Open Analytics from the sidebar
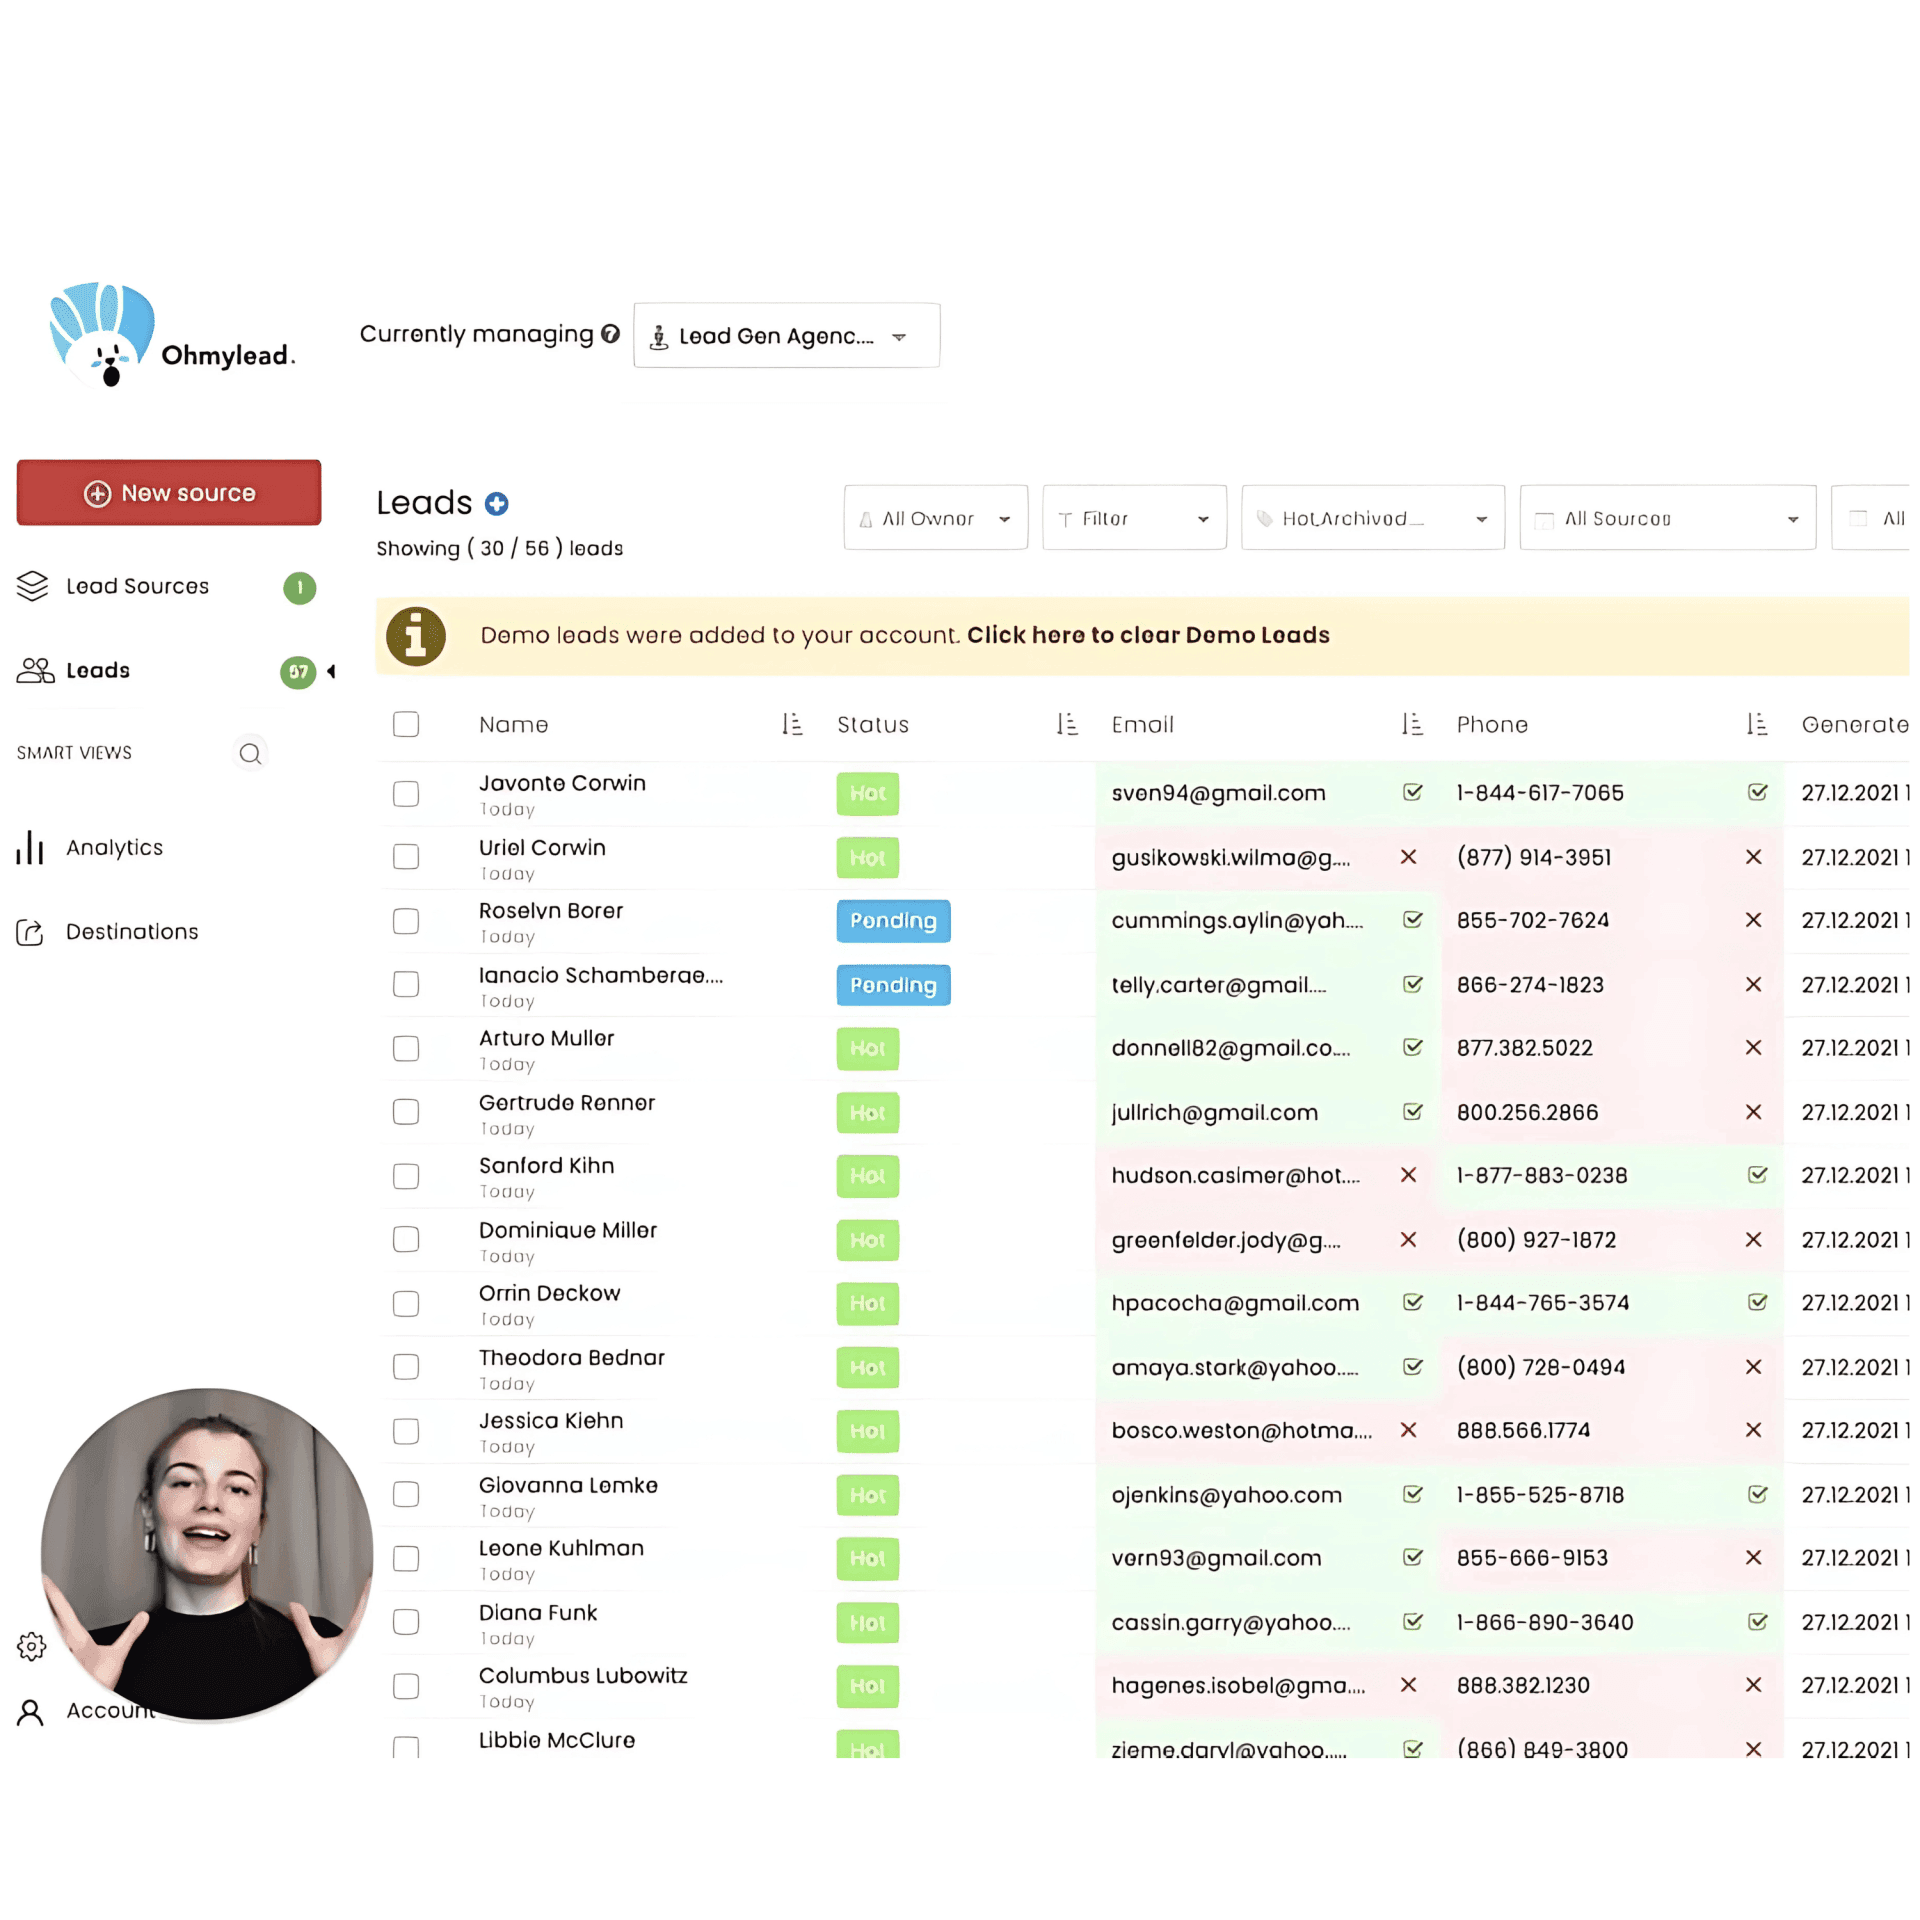The width and height of the screenshot is (1920, 1920). 114,848
